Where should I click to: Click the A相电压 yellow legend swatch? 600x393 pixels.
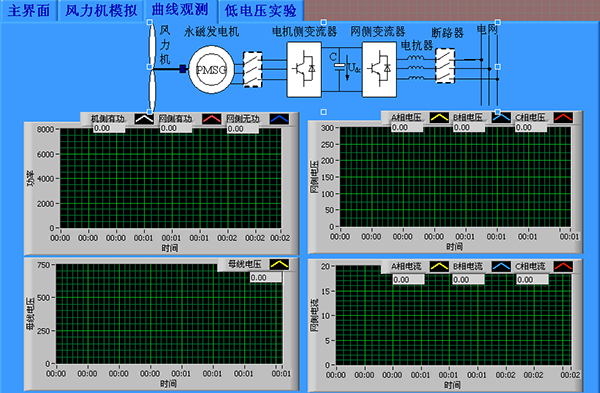pos(439,117)
